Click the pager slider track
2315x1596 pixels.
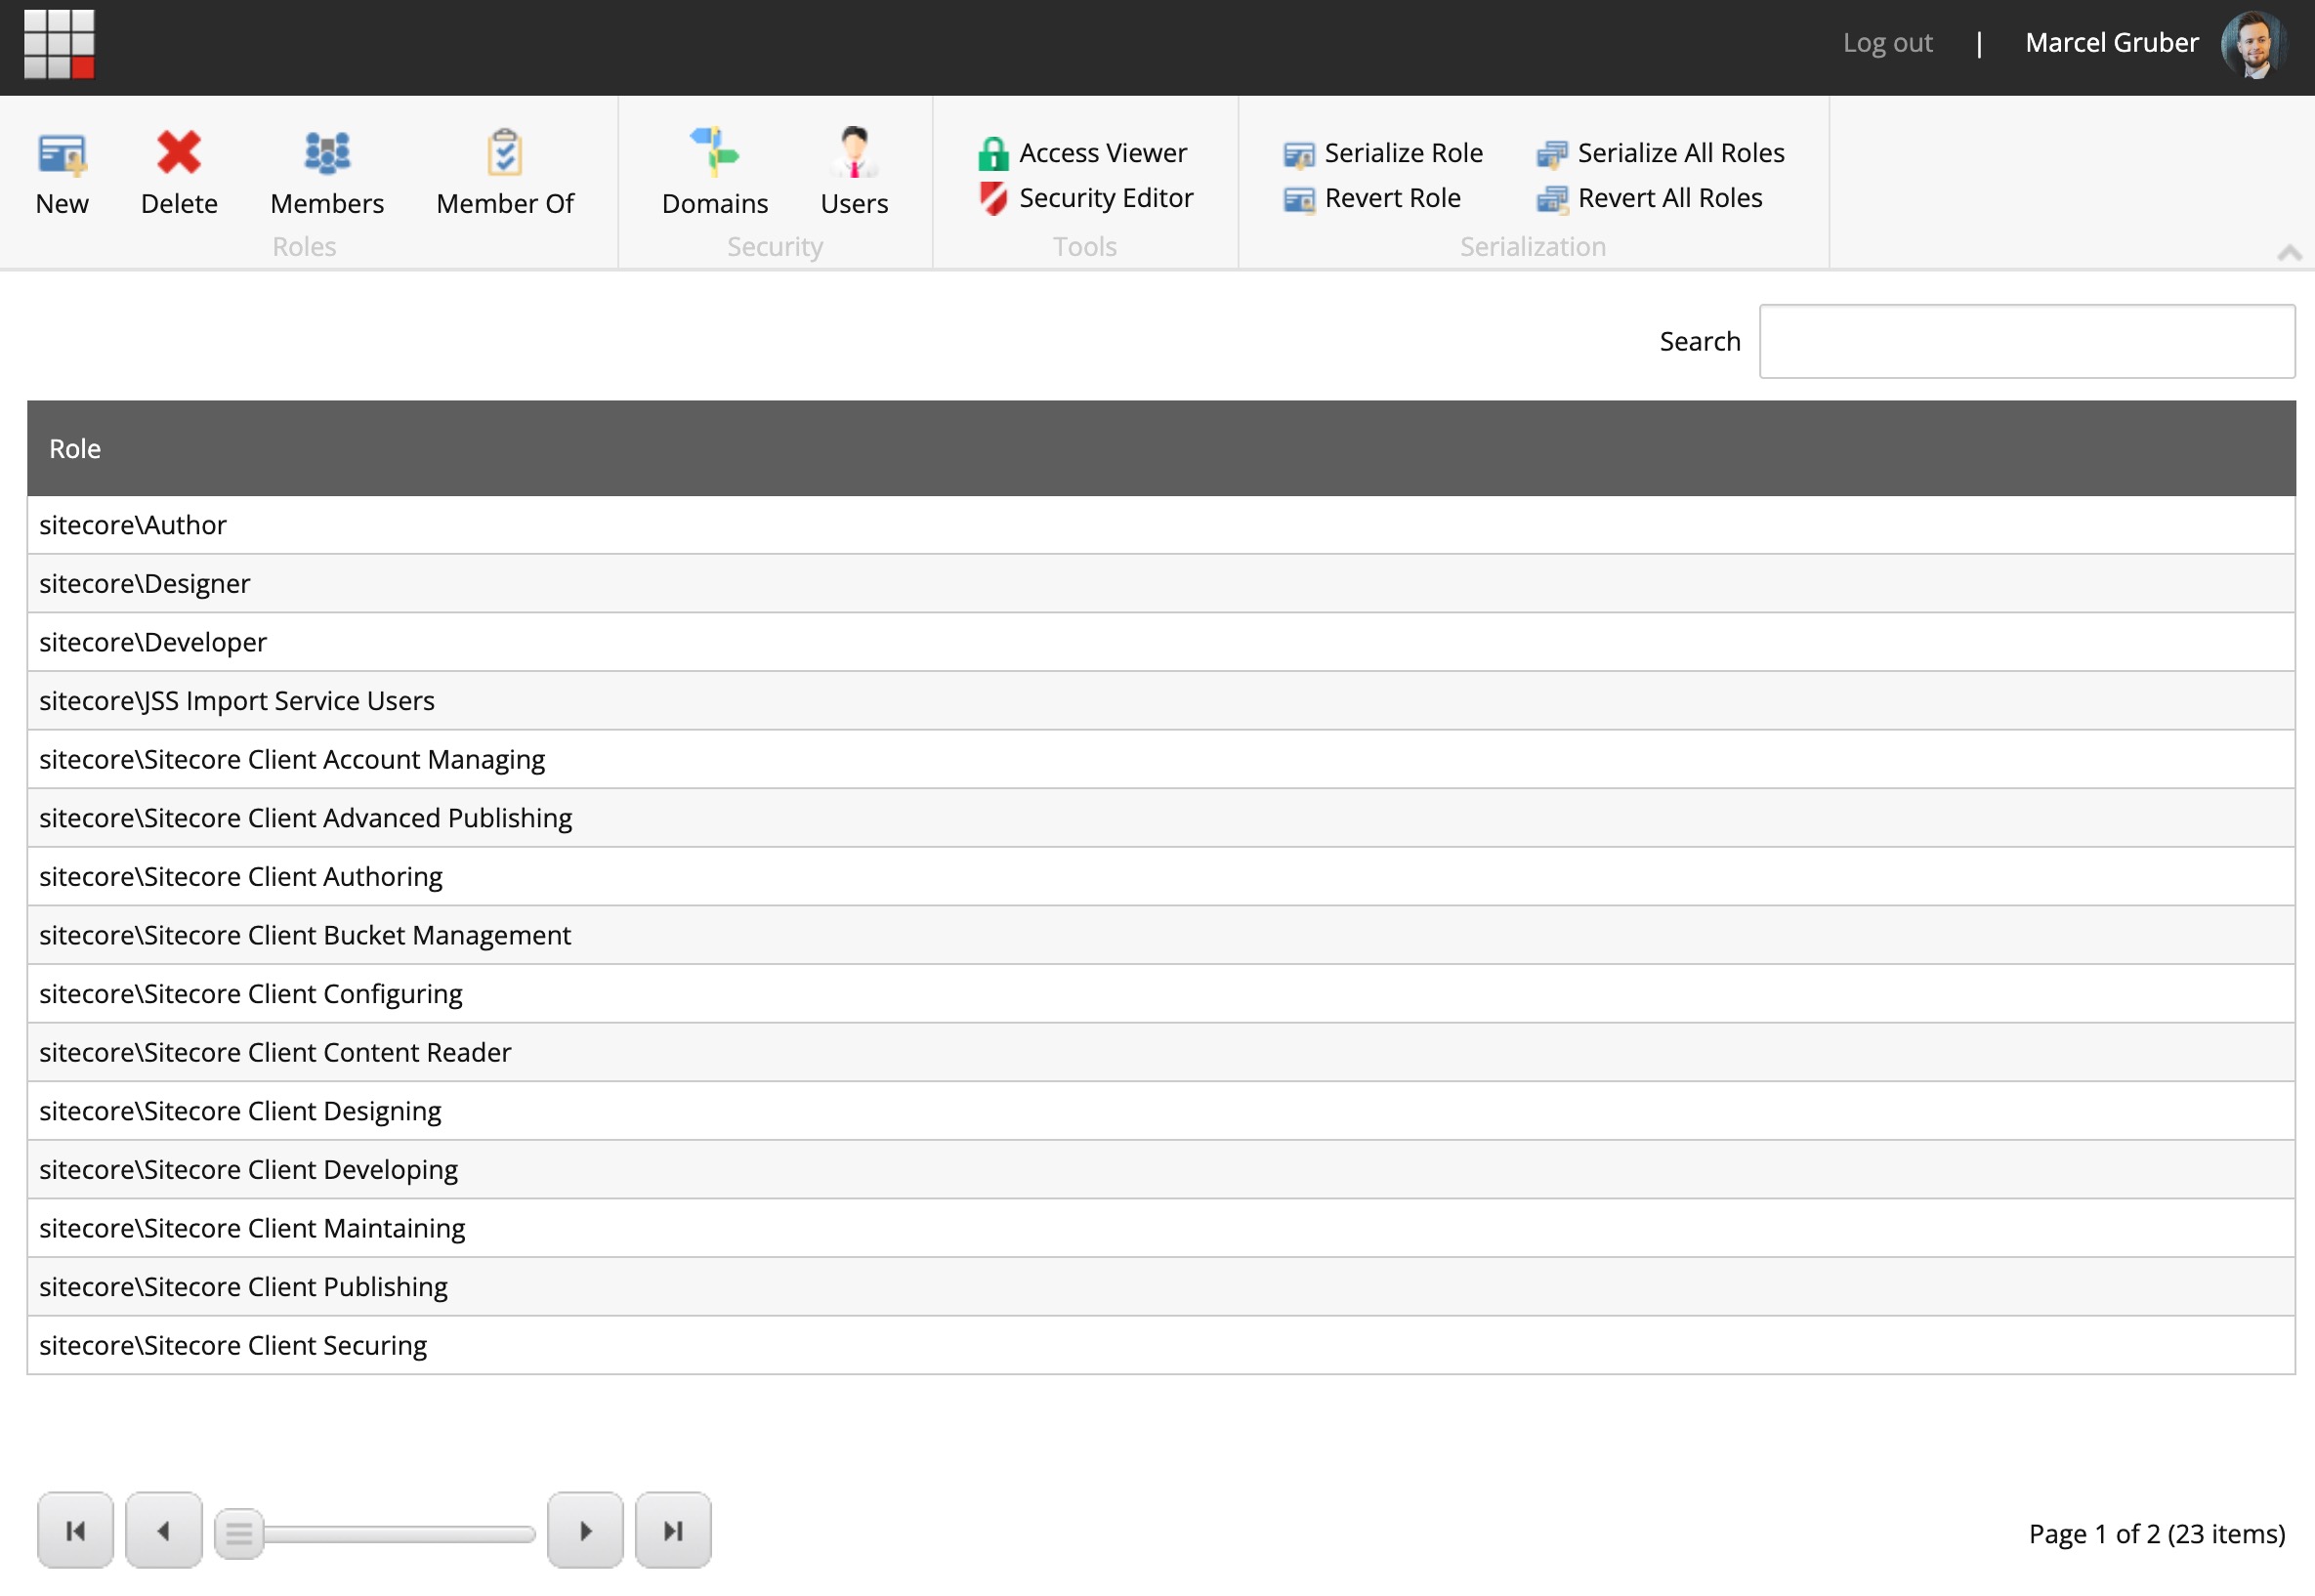[x=399, y=1534]
